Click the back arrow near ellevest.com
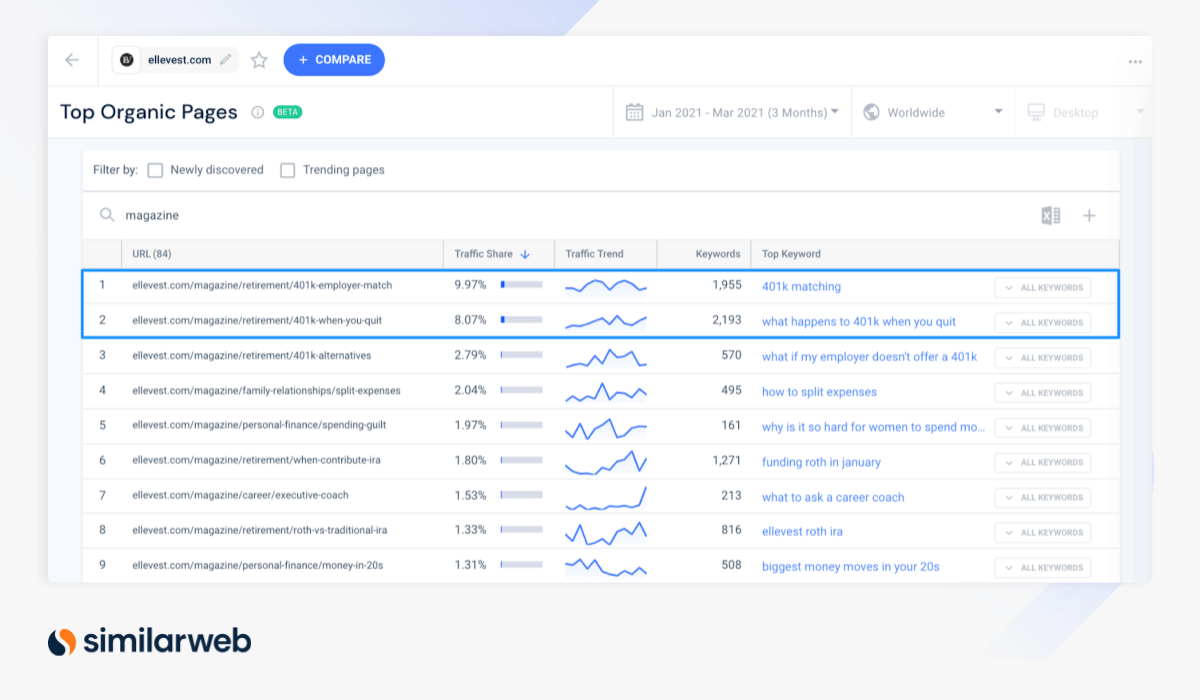Viewport: 1200px width, 700px height. (x=71, y=60)
